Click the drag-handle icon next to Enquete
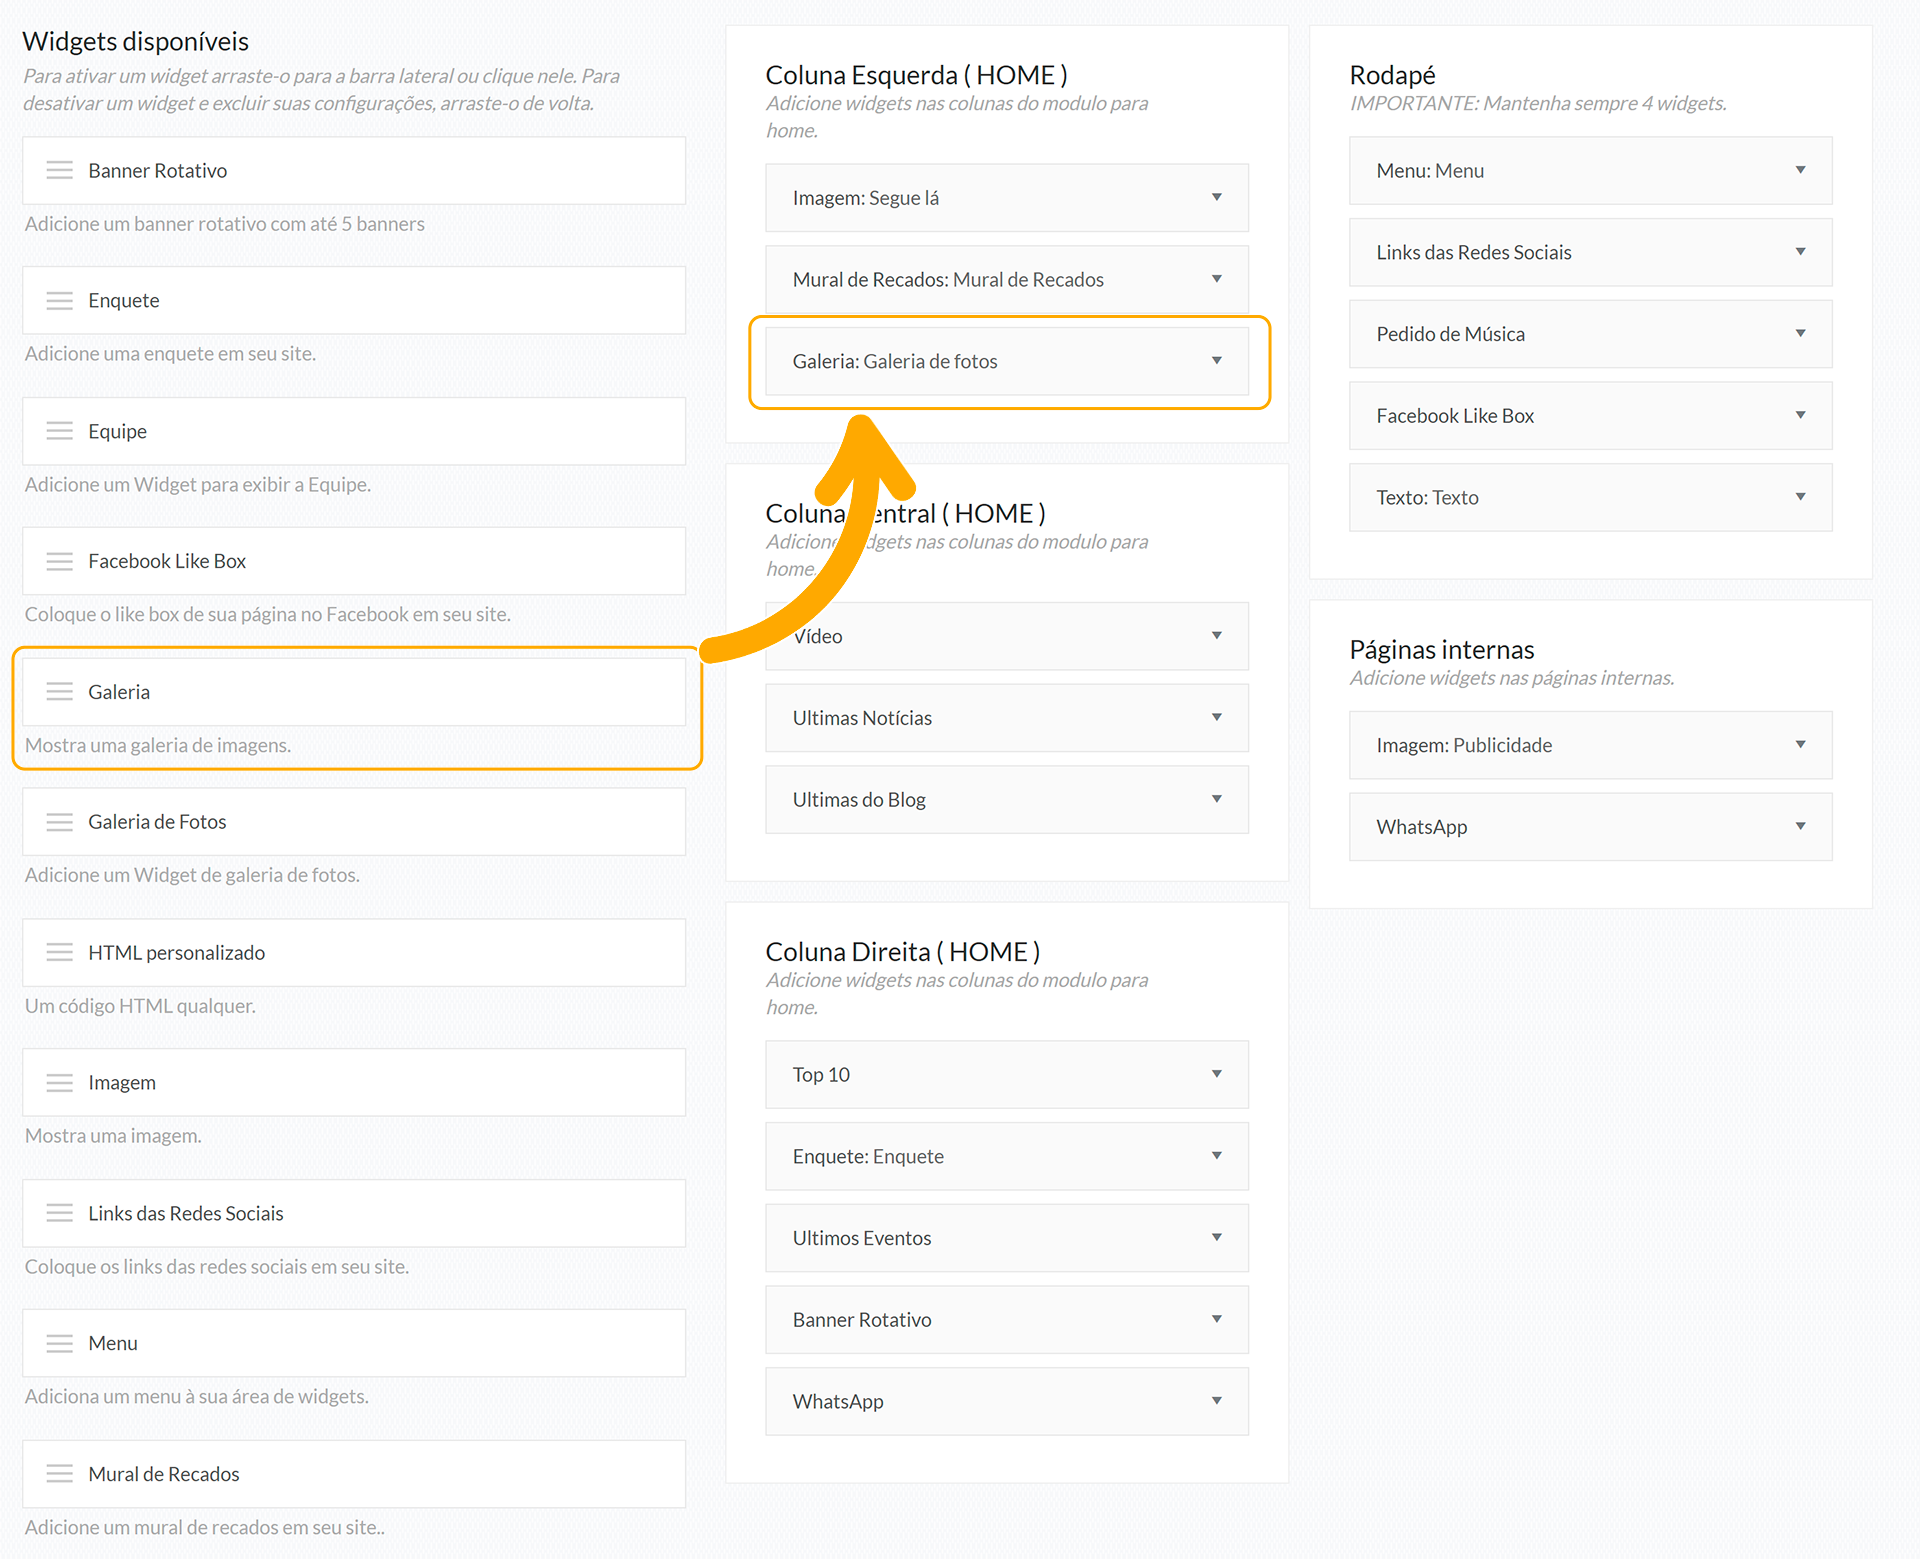Viewport: 1920px width, 1559px height. click(x=59, y=301)
